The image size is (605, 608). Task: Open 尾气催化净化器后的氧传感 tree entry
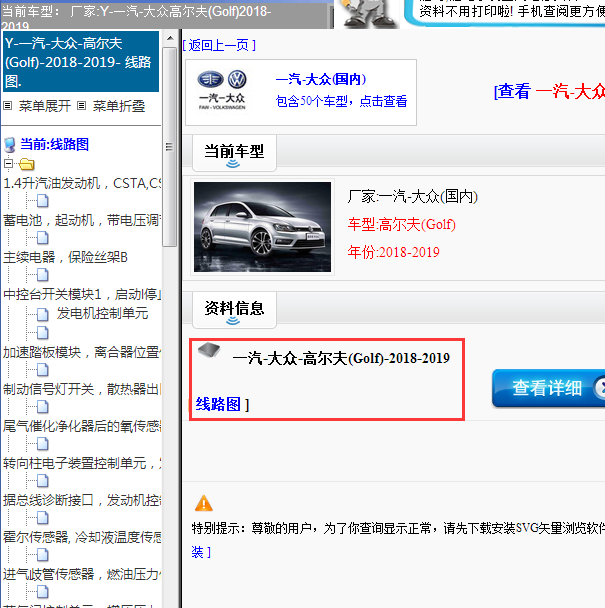(x=82, y=426)
